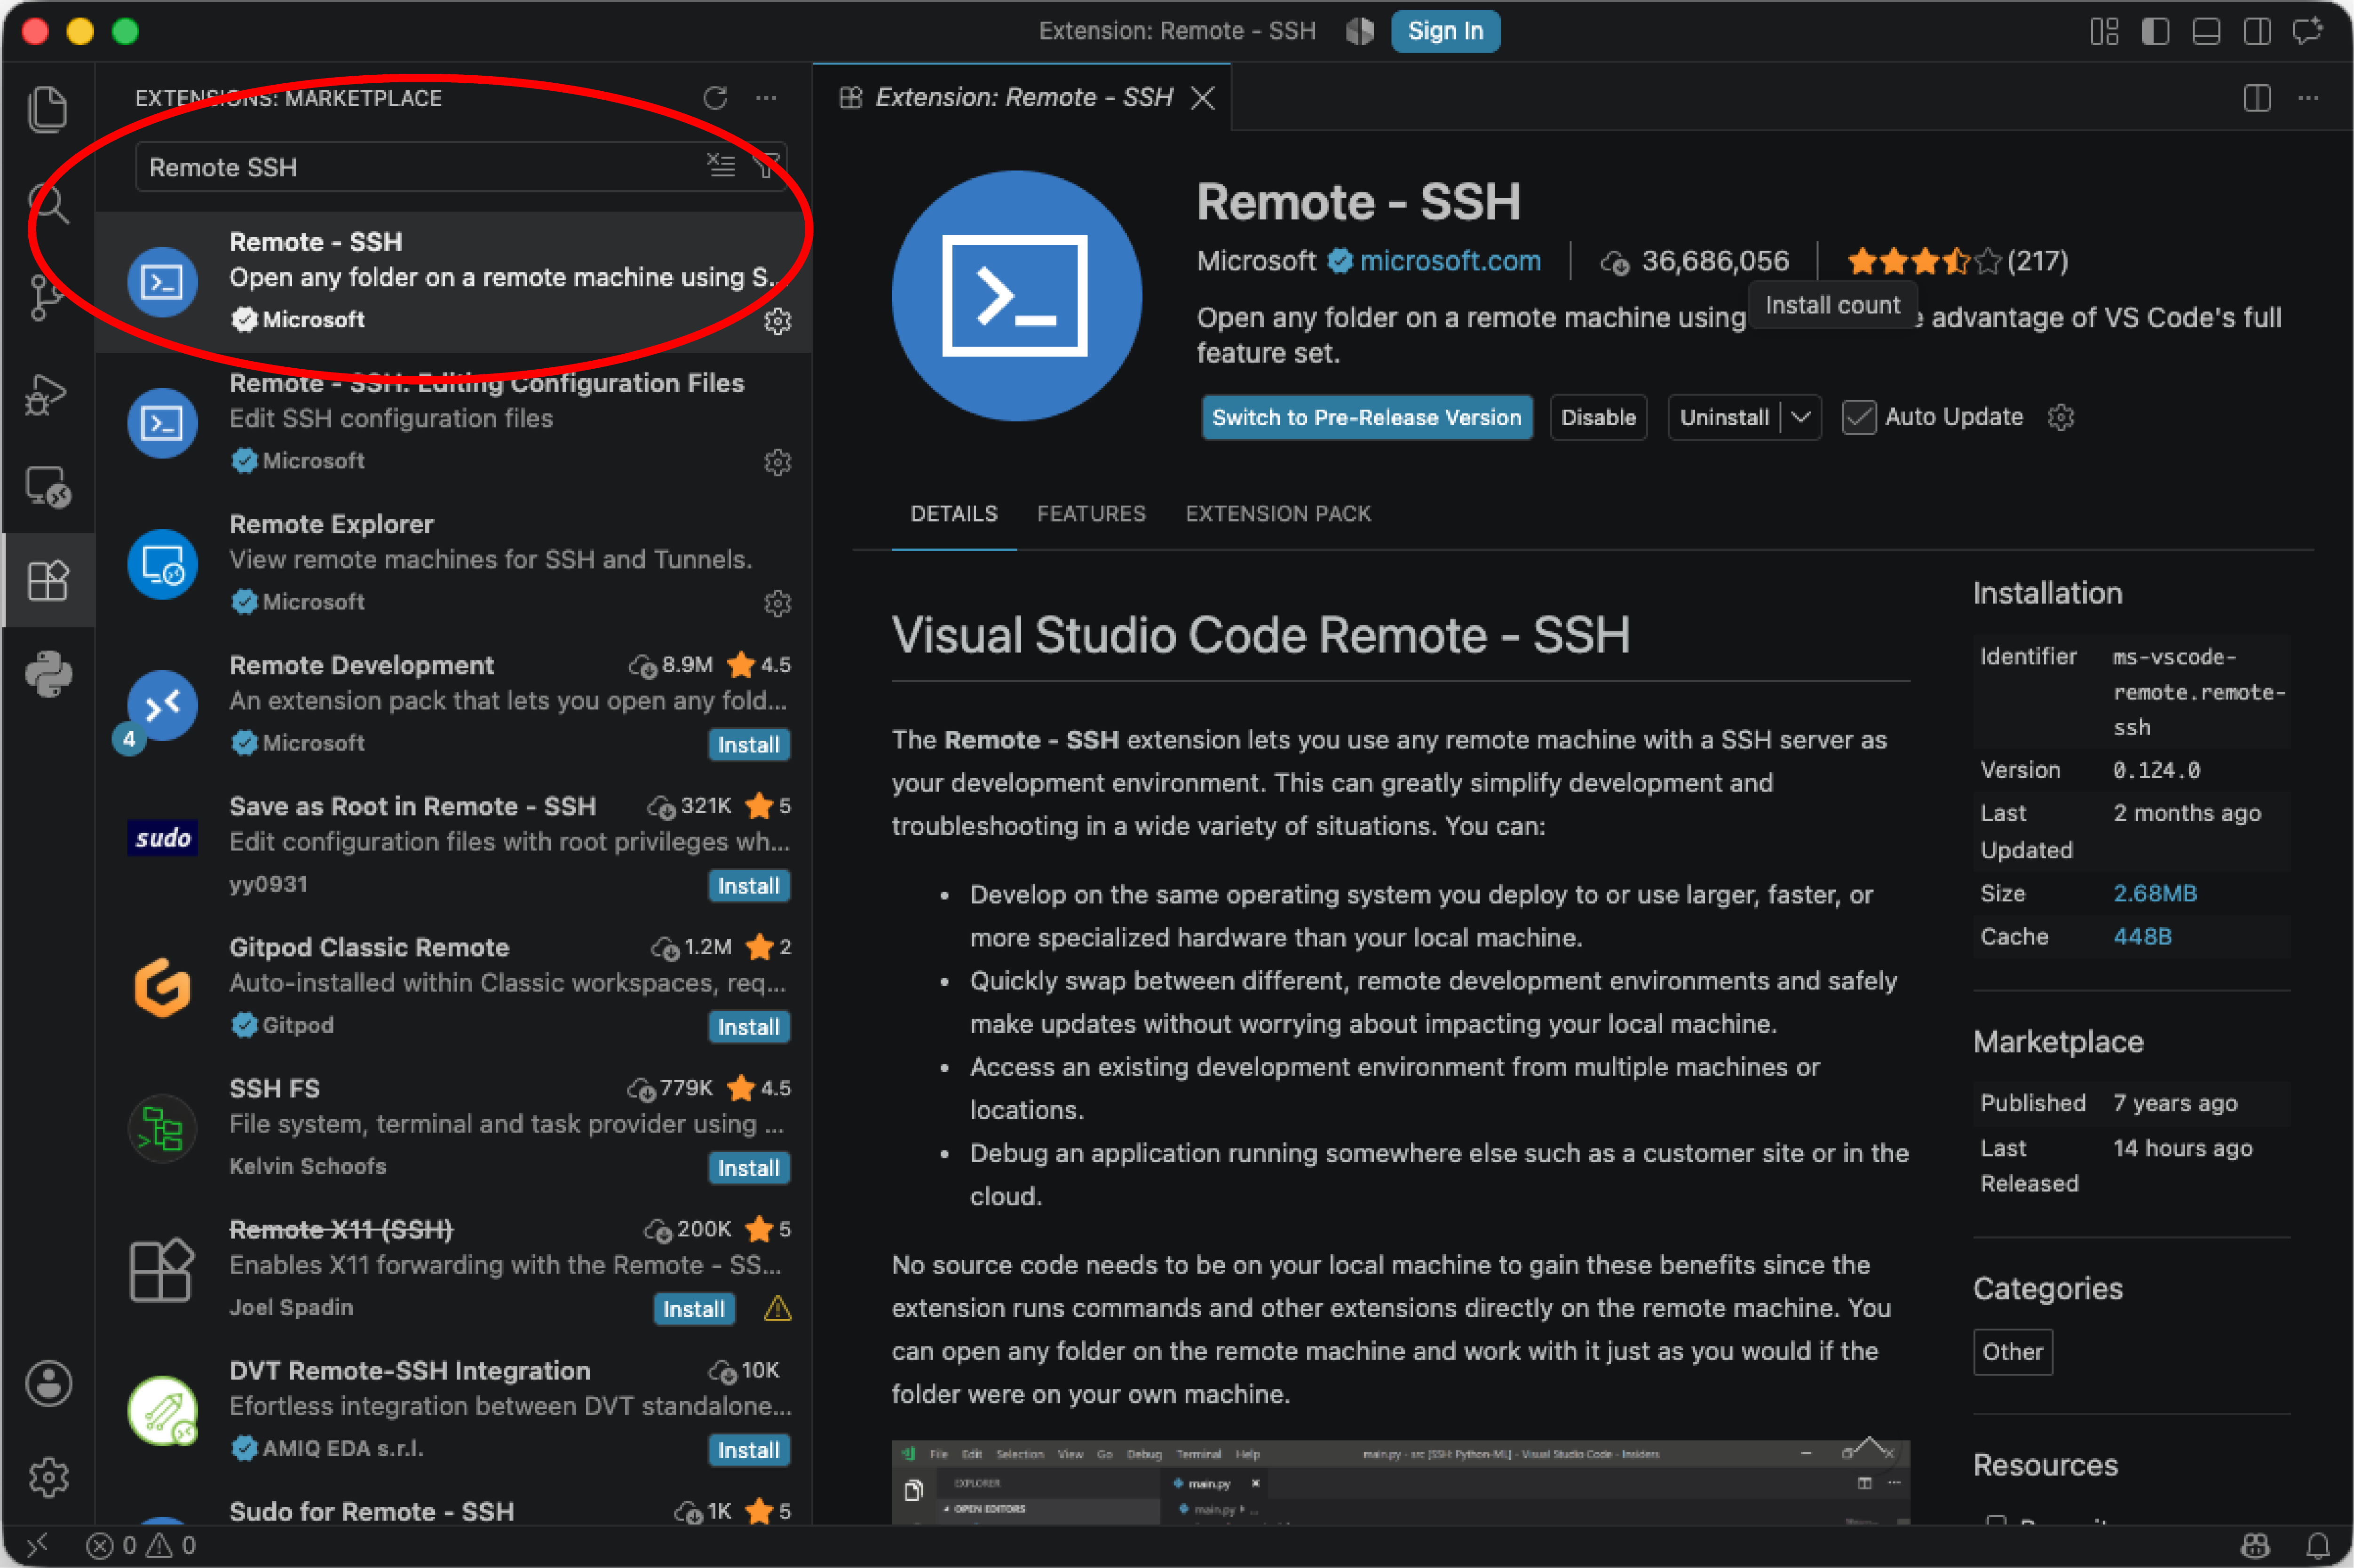Open the Manage gear in activity bar
Image resolution: width=2354 pixels, height=1568 pixels.
[x=48, y=1478]
